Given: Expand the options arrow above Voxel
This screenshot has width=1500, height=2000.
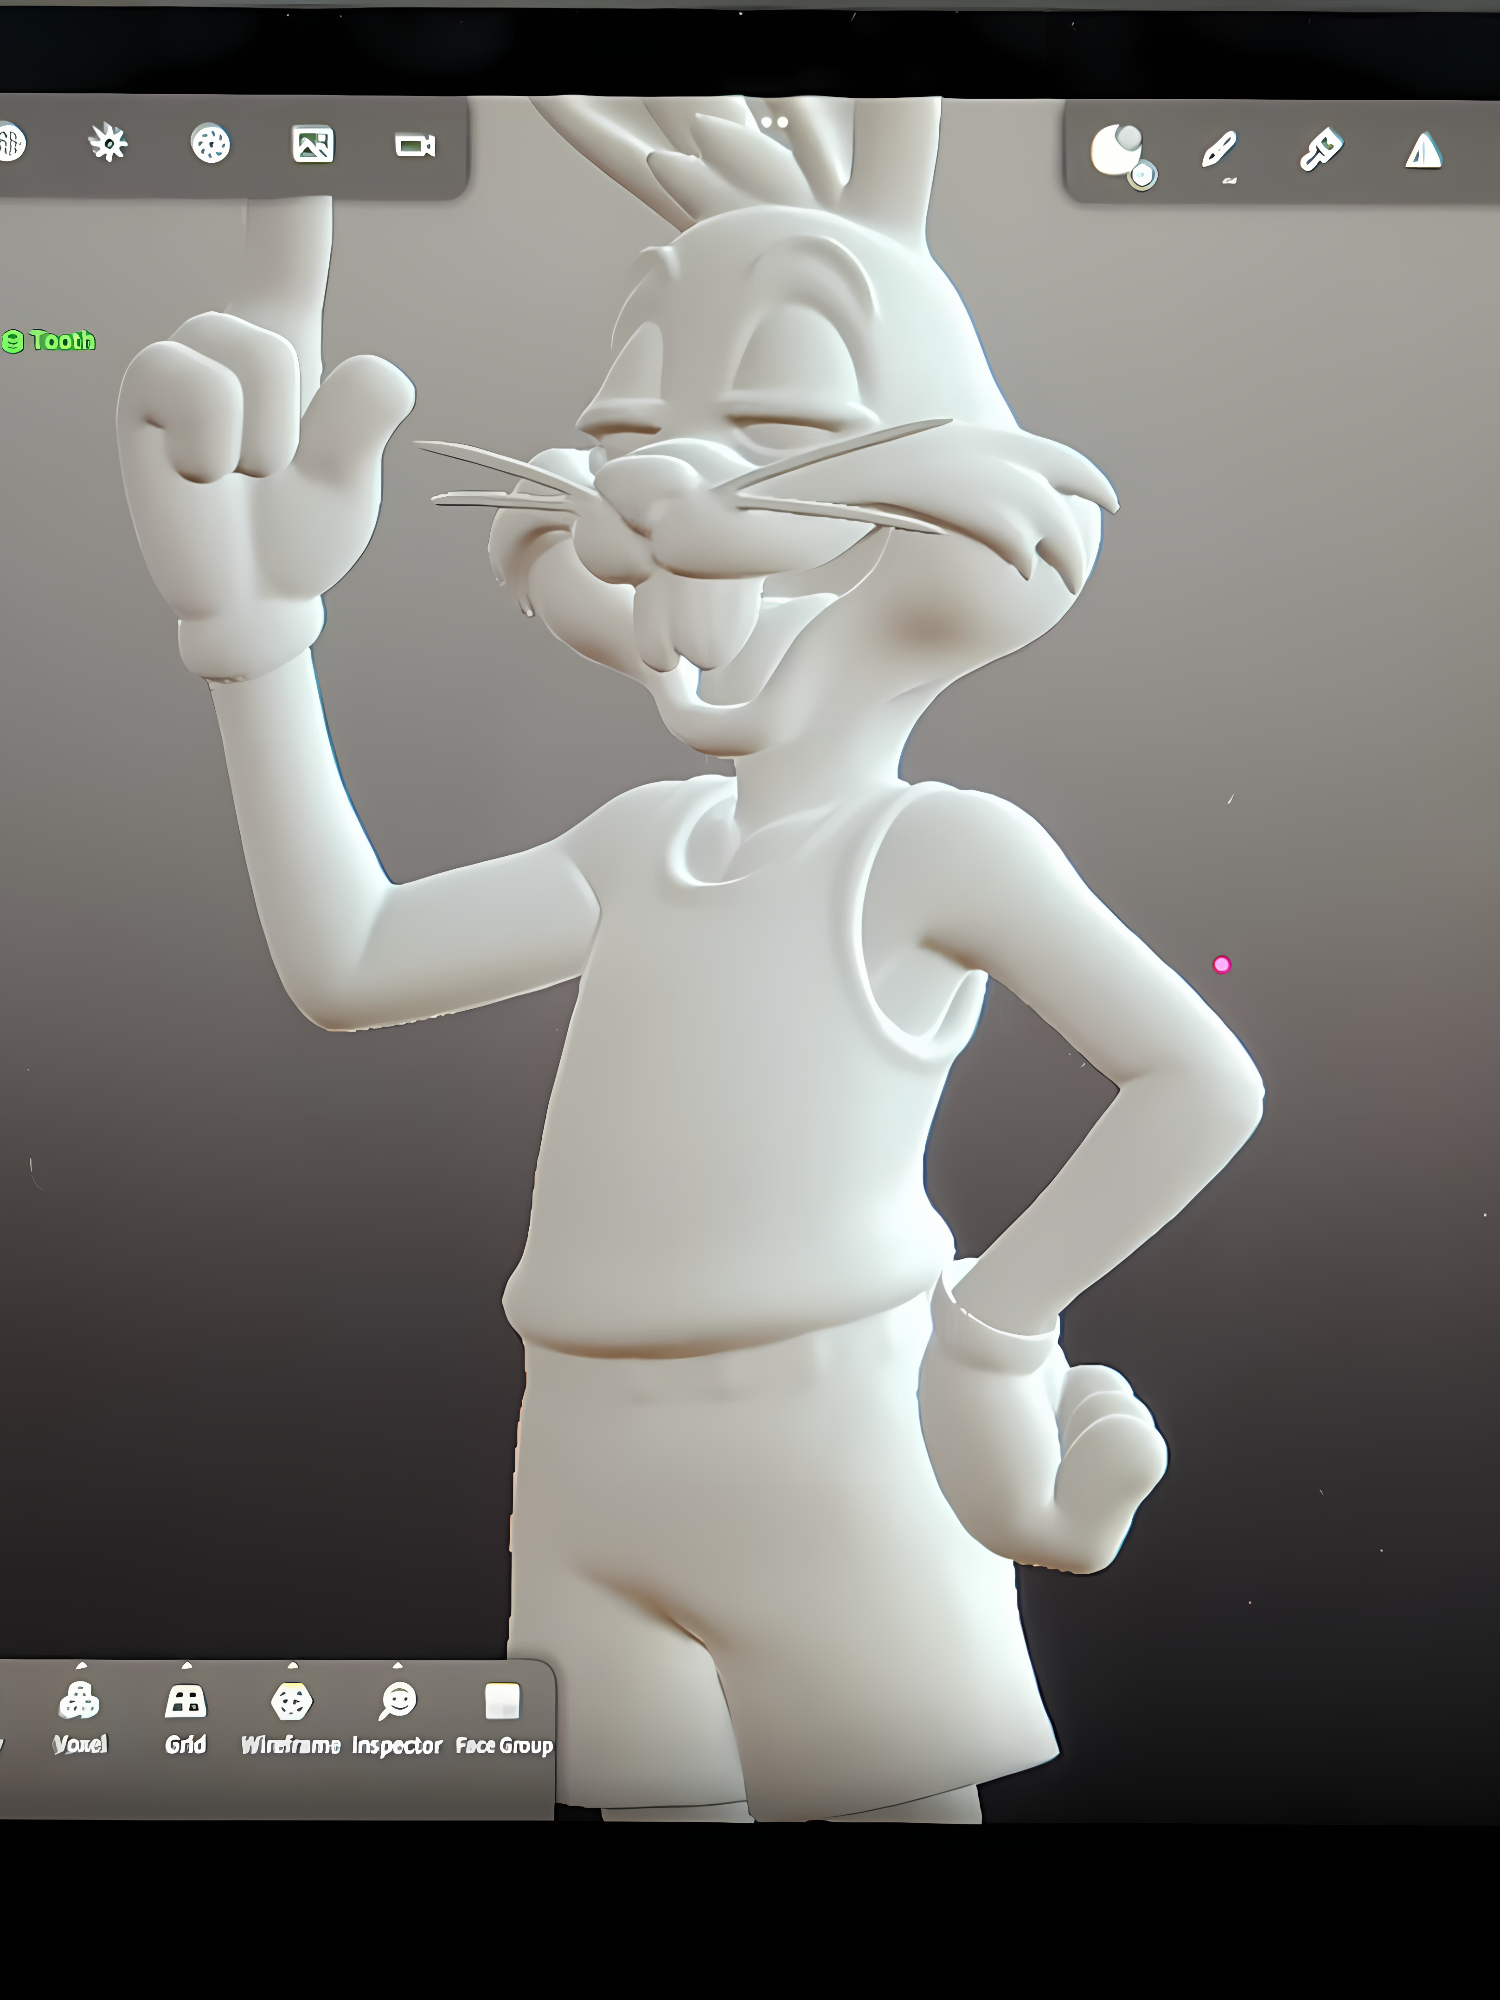Looking at the screenshot, I should 81,1665.
